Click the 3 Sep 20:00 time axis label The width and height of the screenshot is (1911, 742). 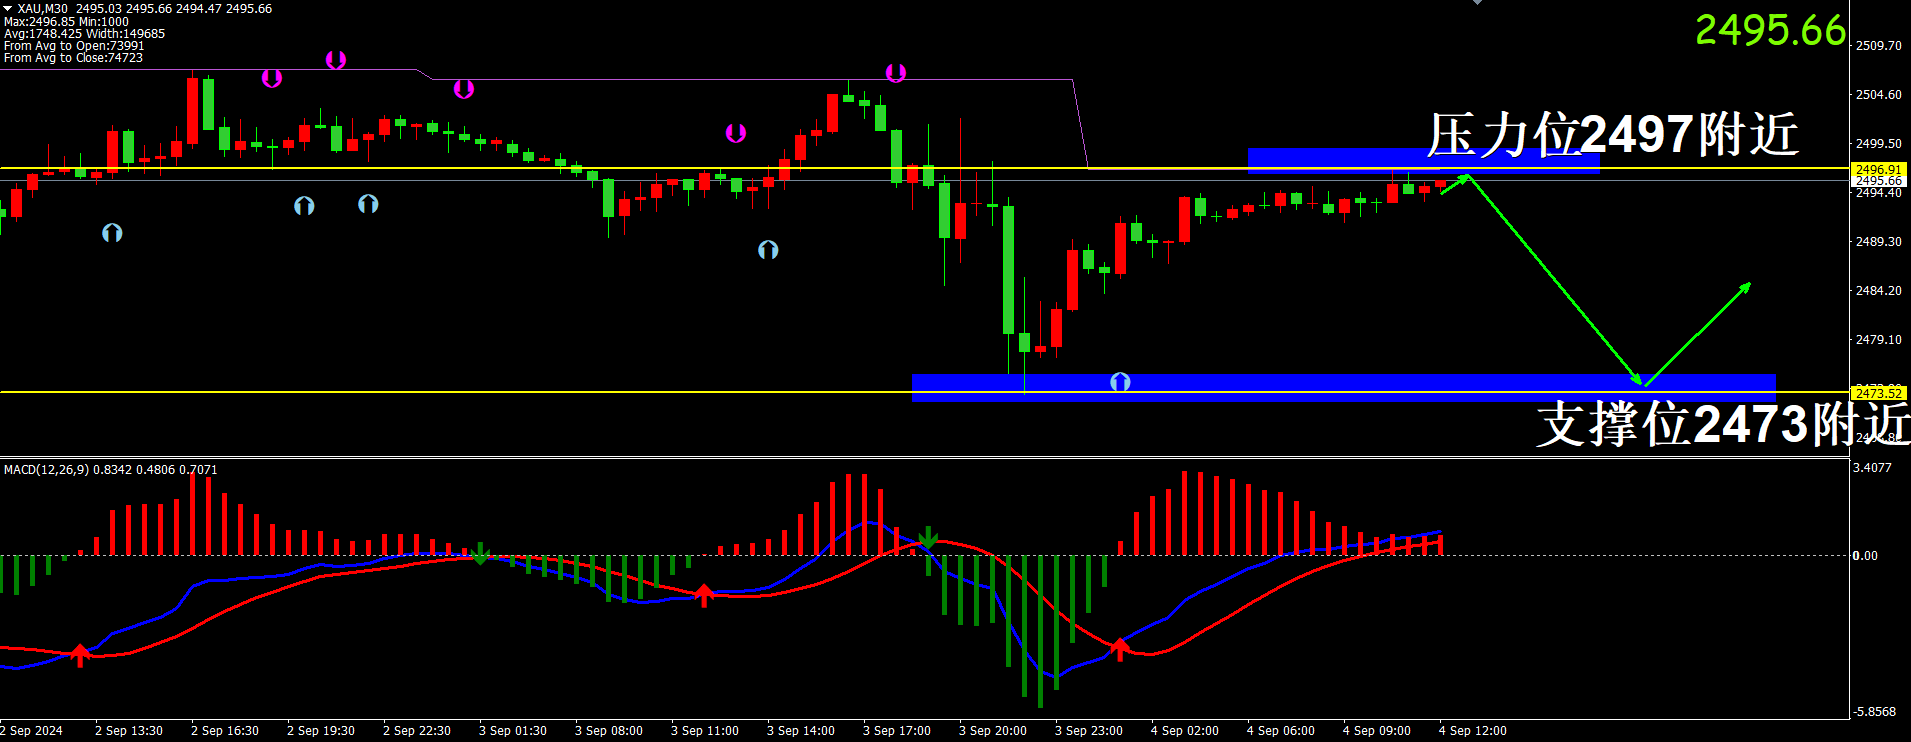992,731
